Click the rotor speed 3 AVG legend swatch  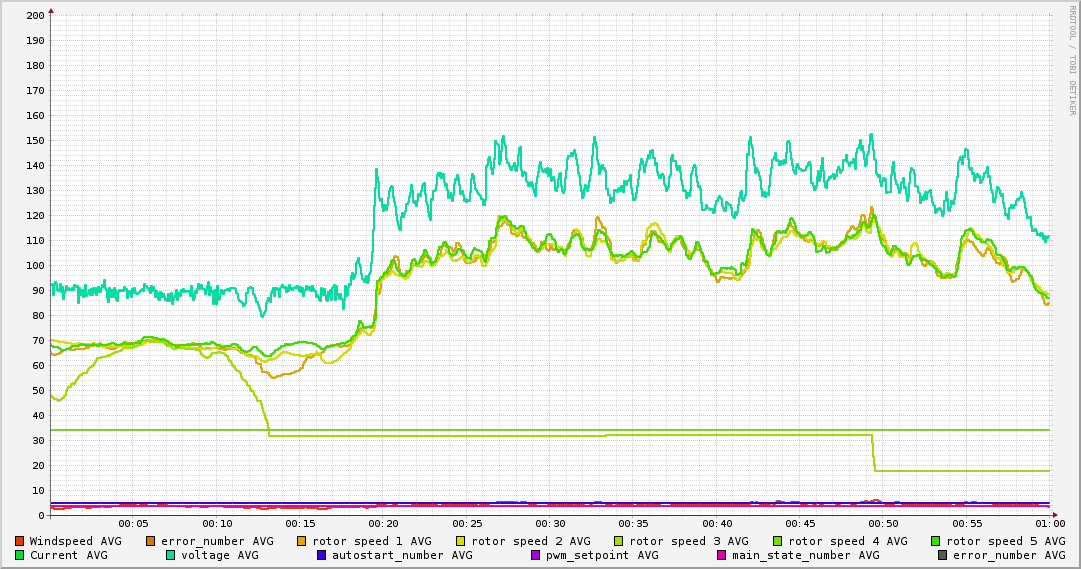[x=619, y=541]
